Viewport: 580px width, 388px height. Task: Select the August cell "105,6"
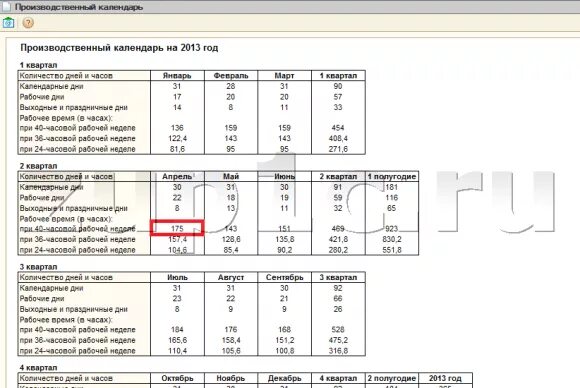click(231, 351)
